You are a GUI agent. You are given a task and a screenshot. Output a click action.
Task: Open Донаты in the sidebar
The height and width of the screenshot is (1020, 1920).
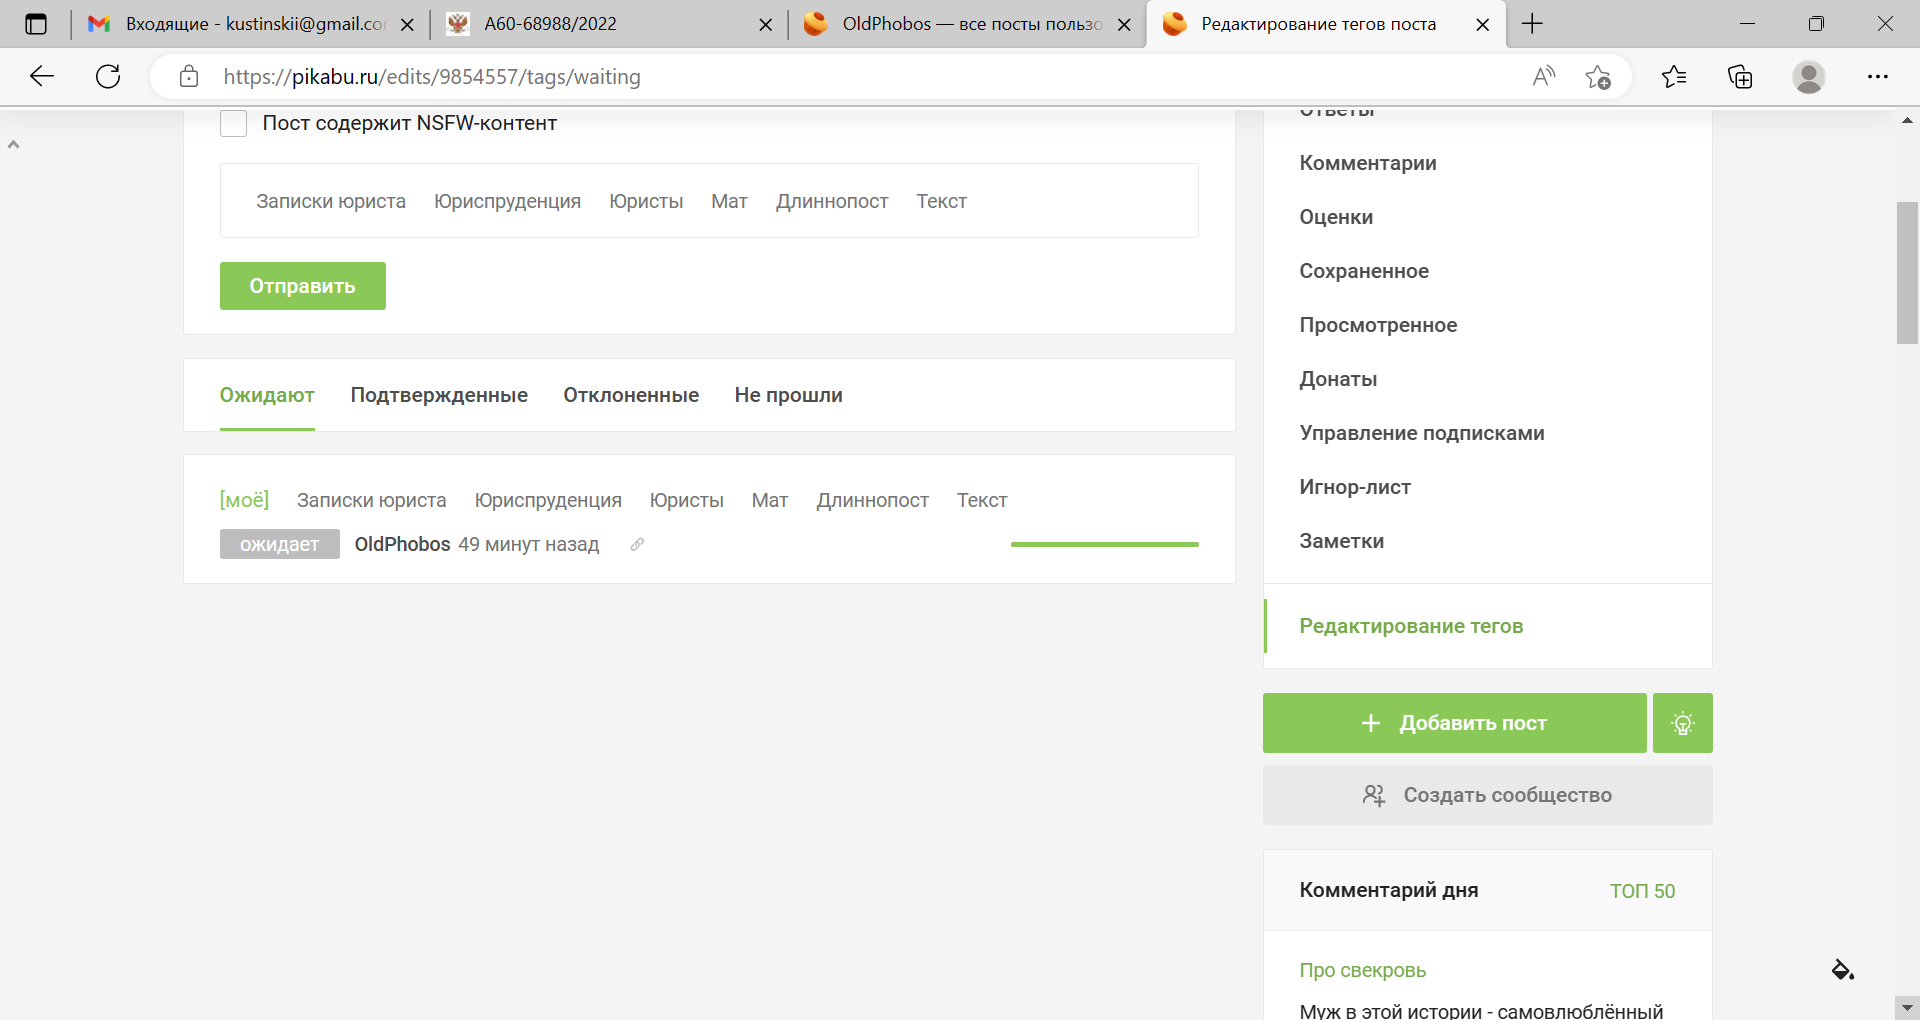point(1338,379)
